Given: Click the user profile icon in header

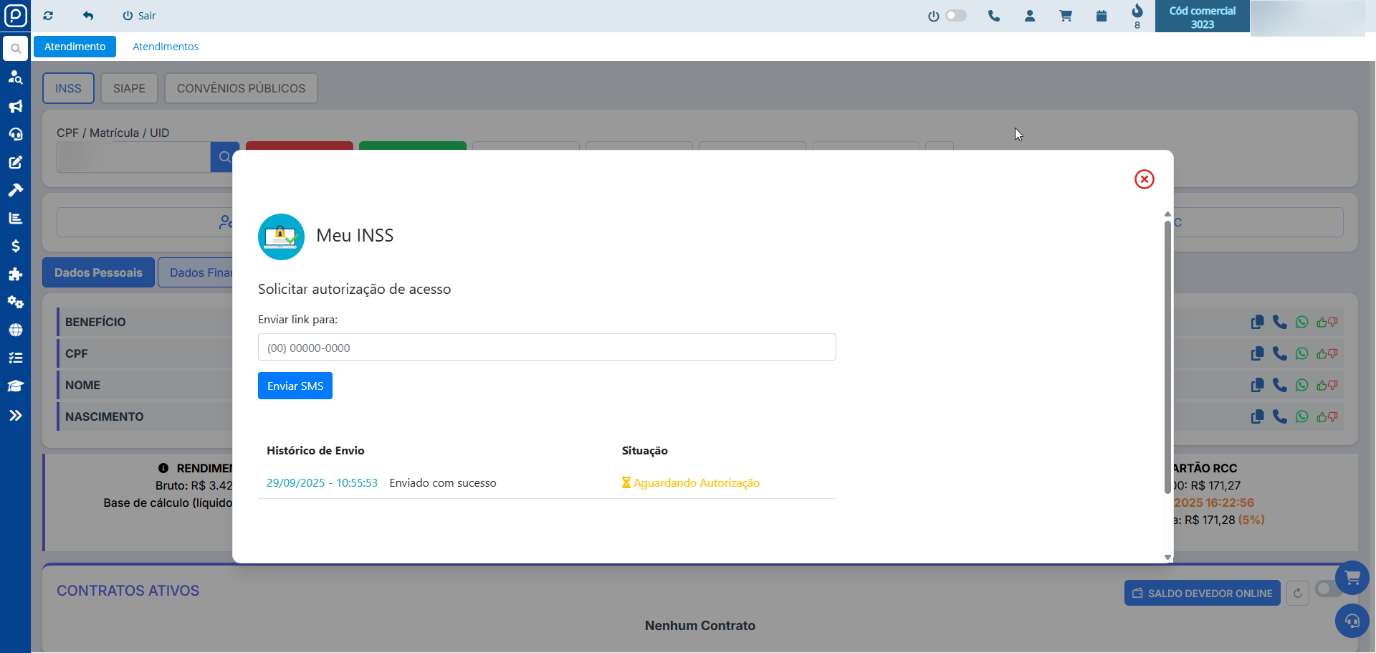Looking at the screenshot, I should pyautogui.click(x=1029, y=16).
